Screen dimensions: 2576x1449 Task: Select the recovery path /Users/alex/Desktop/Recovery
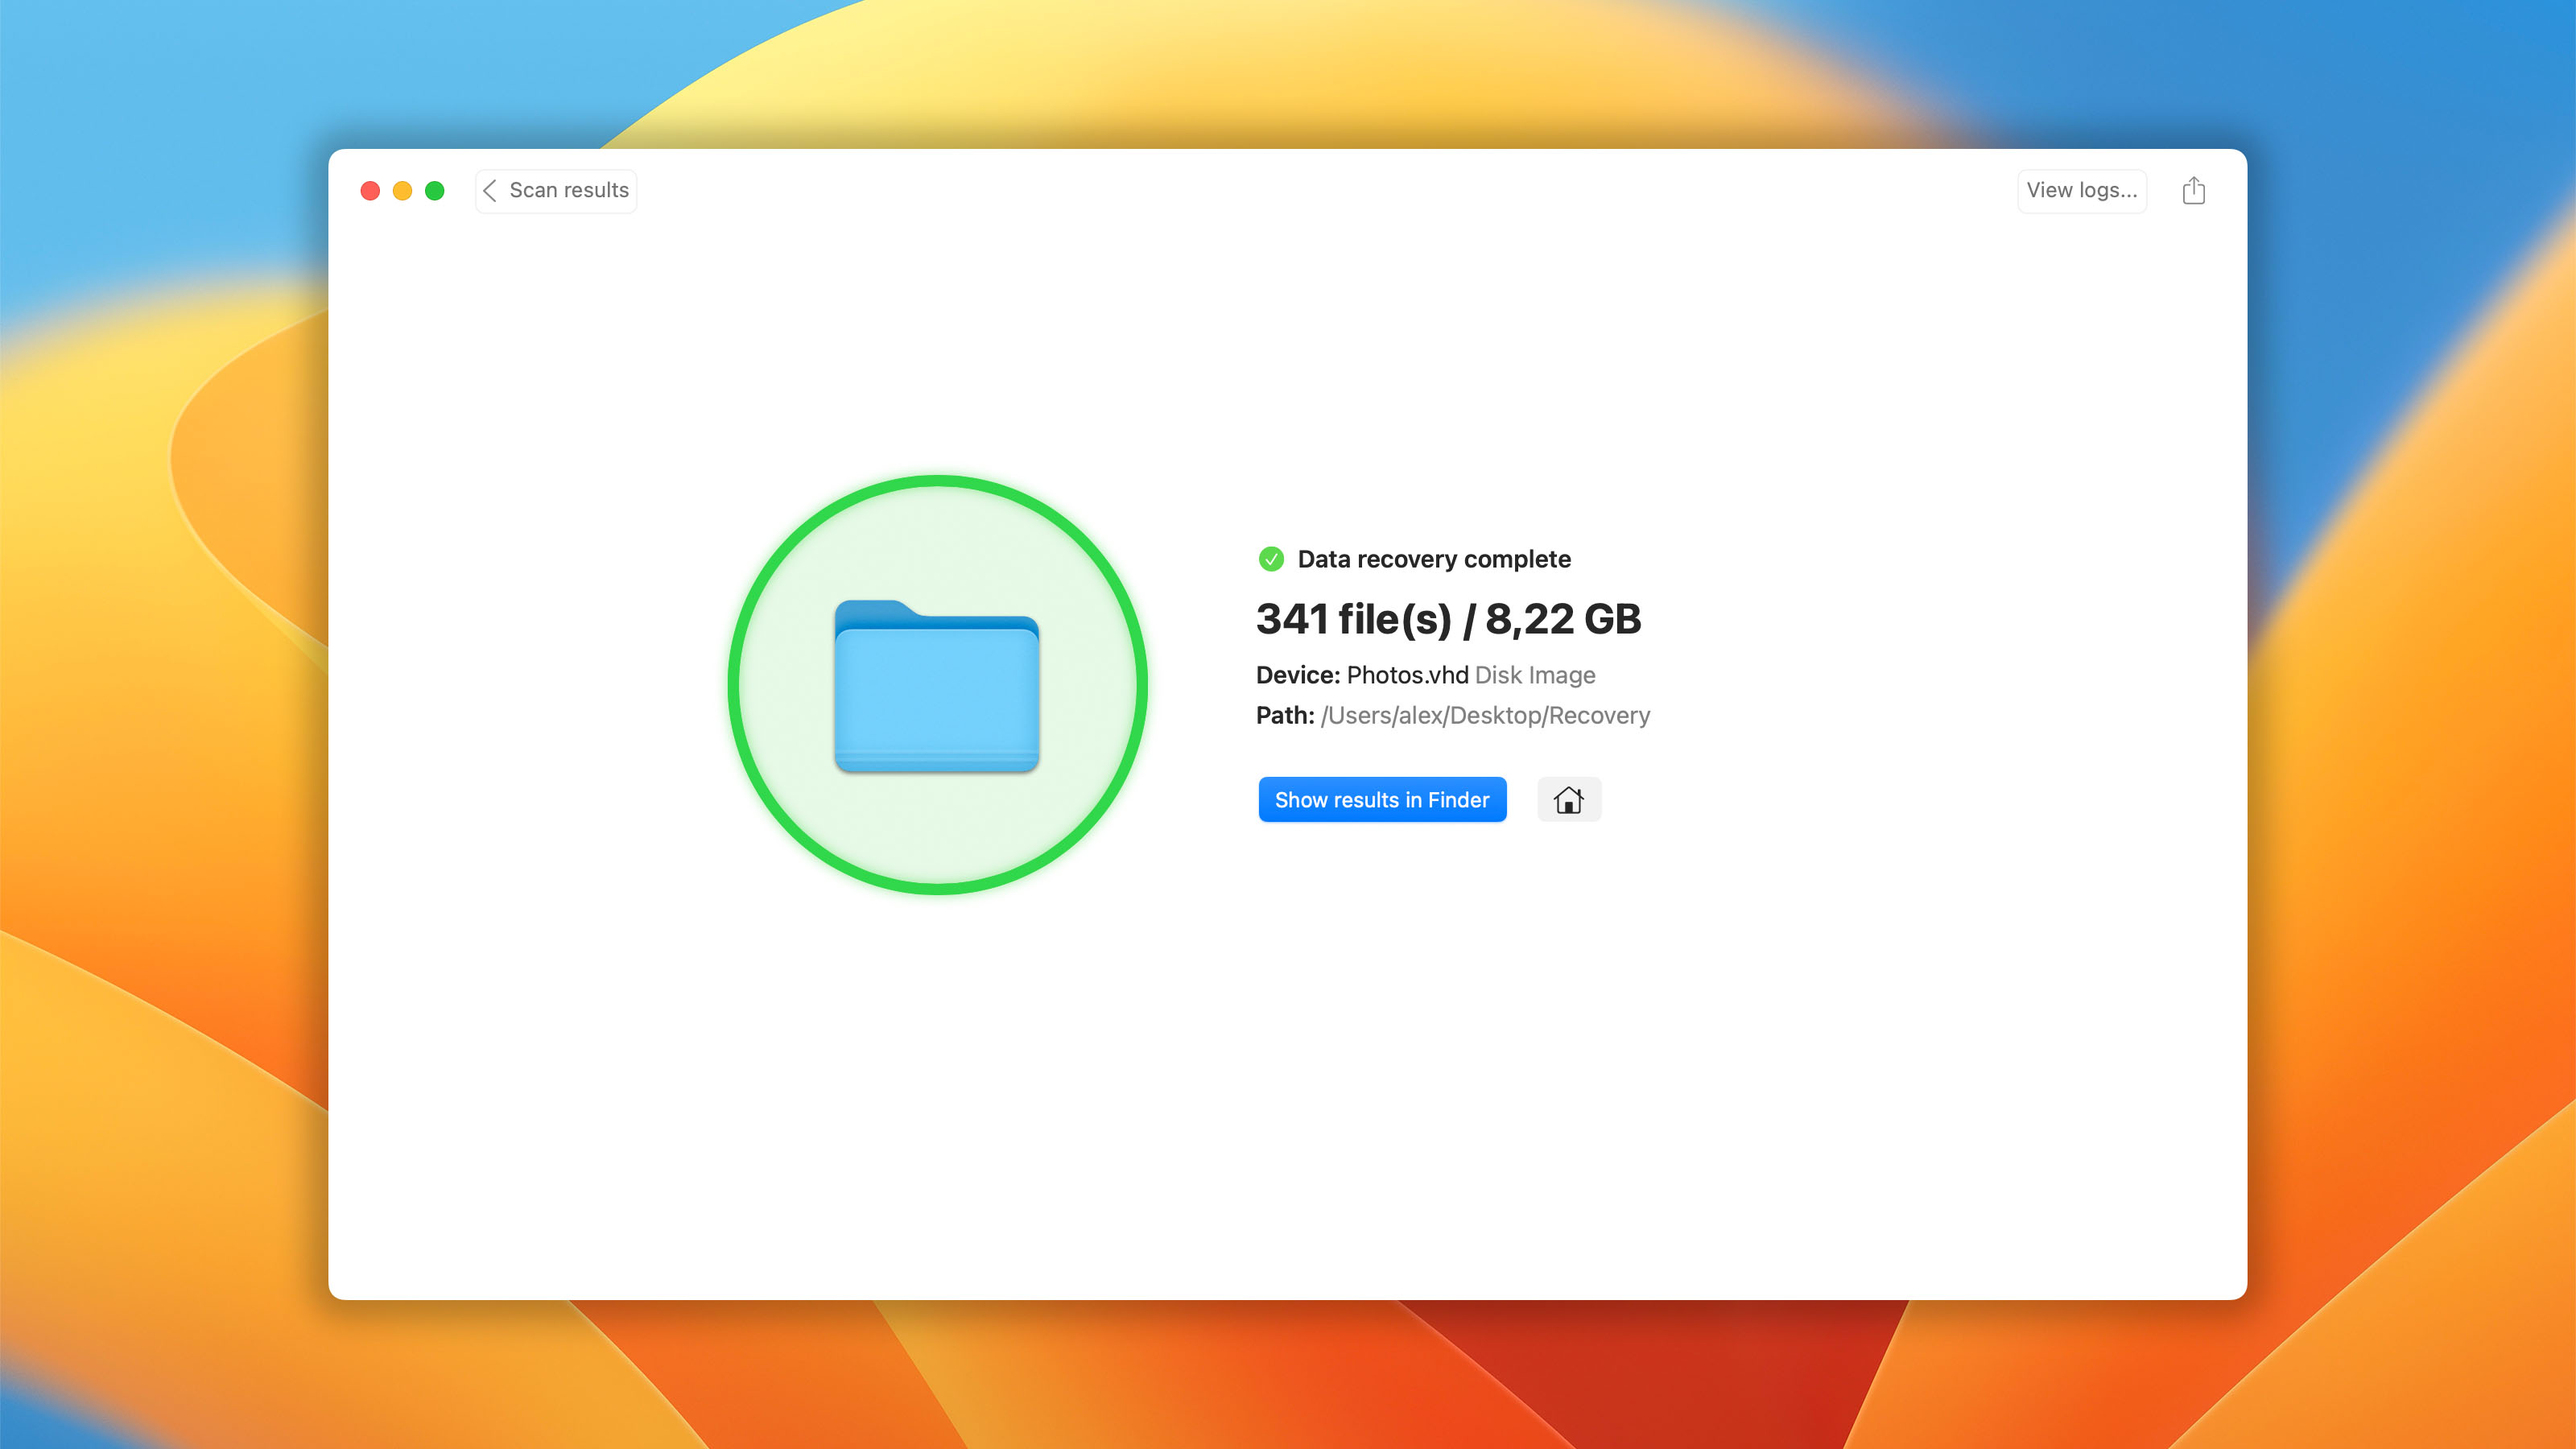1485,715
